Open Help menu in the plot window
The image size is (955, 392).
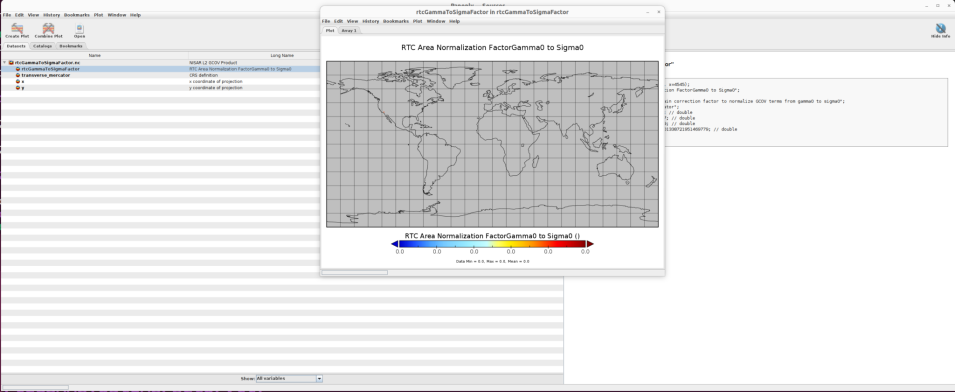(x=454, y=21)
